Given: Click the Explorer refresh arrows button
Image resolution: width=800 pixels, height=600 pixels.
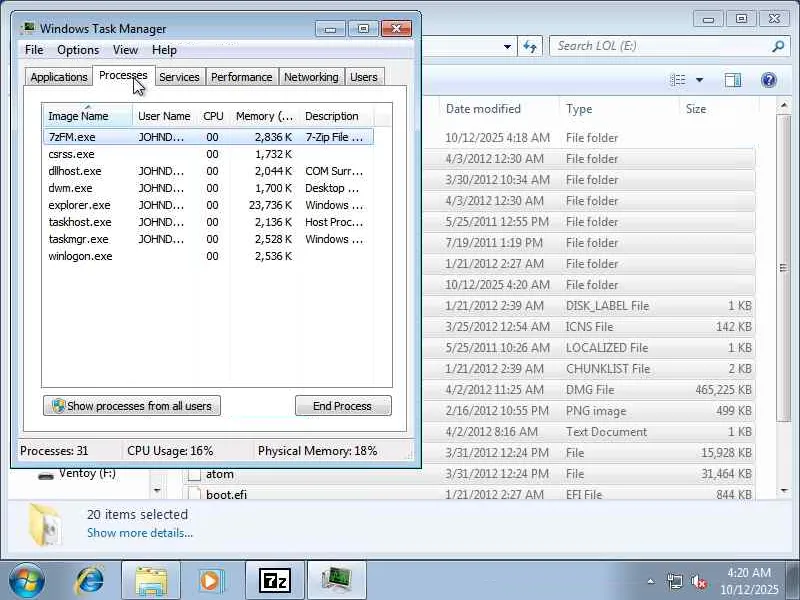Looking at the screenshot, I should [x=530, y=46].
